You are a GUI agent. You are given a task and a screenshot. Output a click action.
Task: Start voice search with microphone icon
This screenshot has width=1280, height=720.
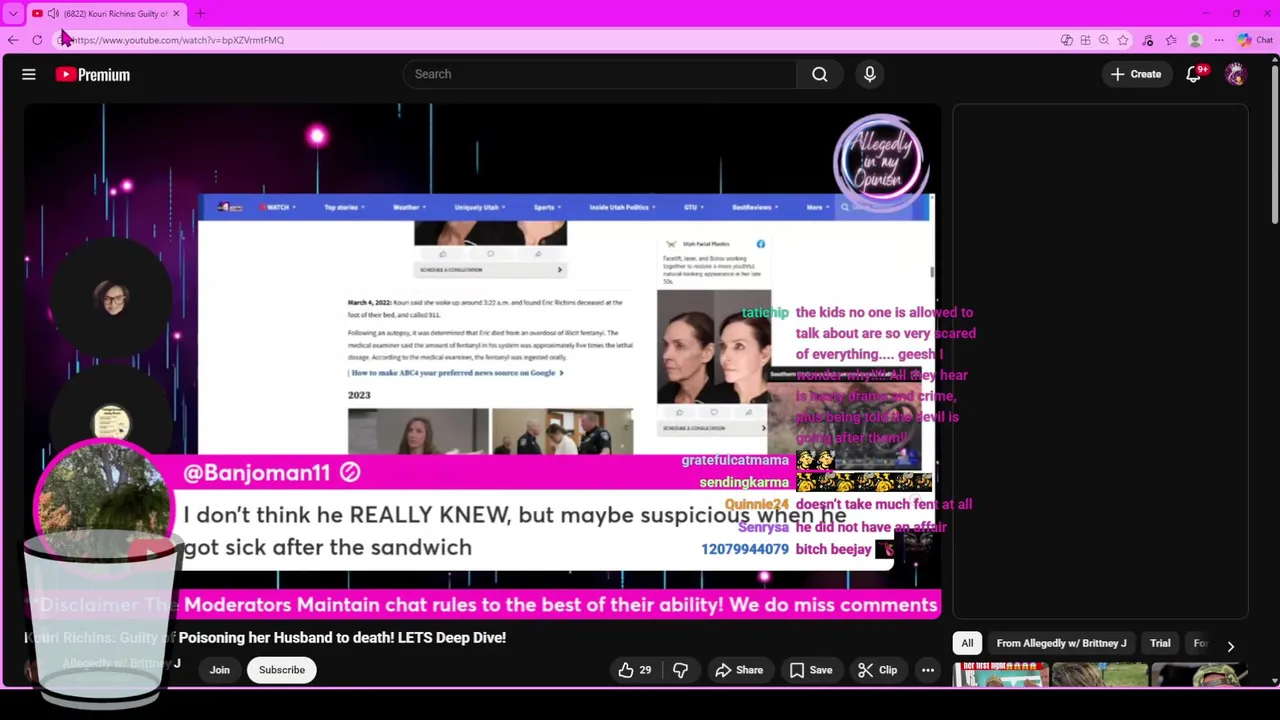[x=869, y=74]
